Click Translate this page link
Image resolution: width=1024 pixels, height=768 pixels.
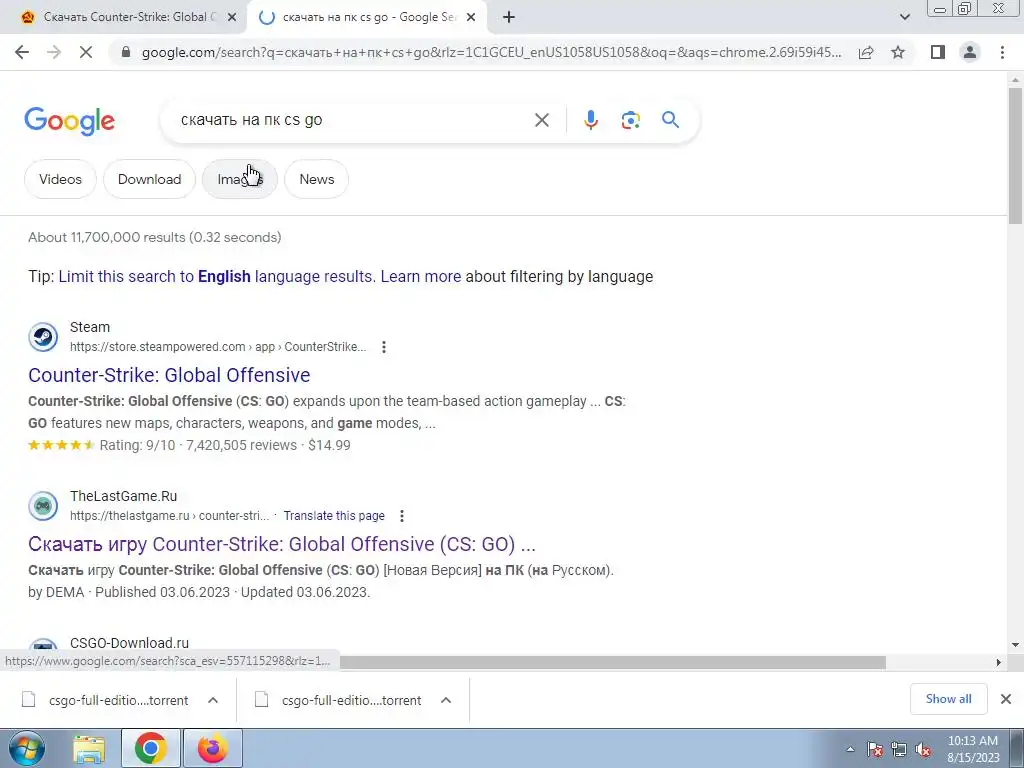(334, 516)
